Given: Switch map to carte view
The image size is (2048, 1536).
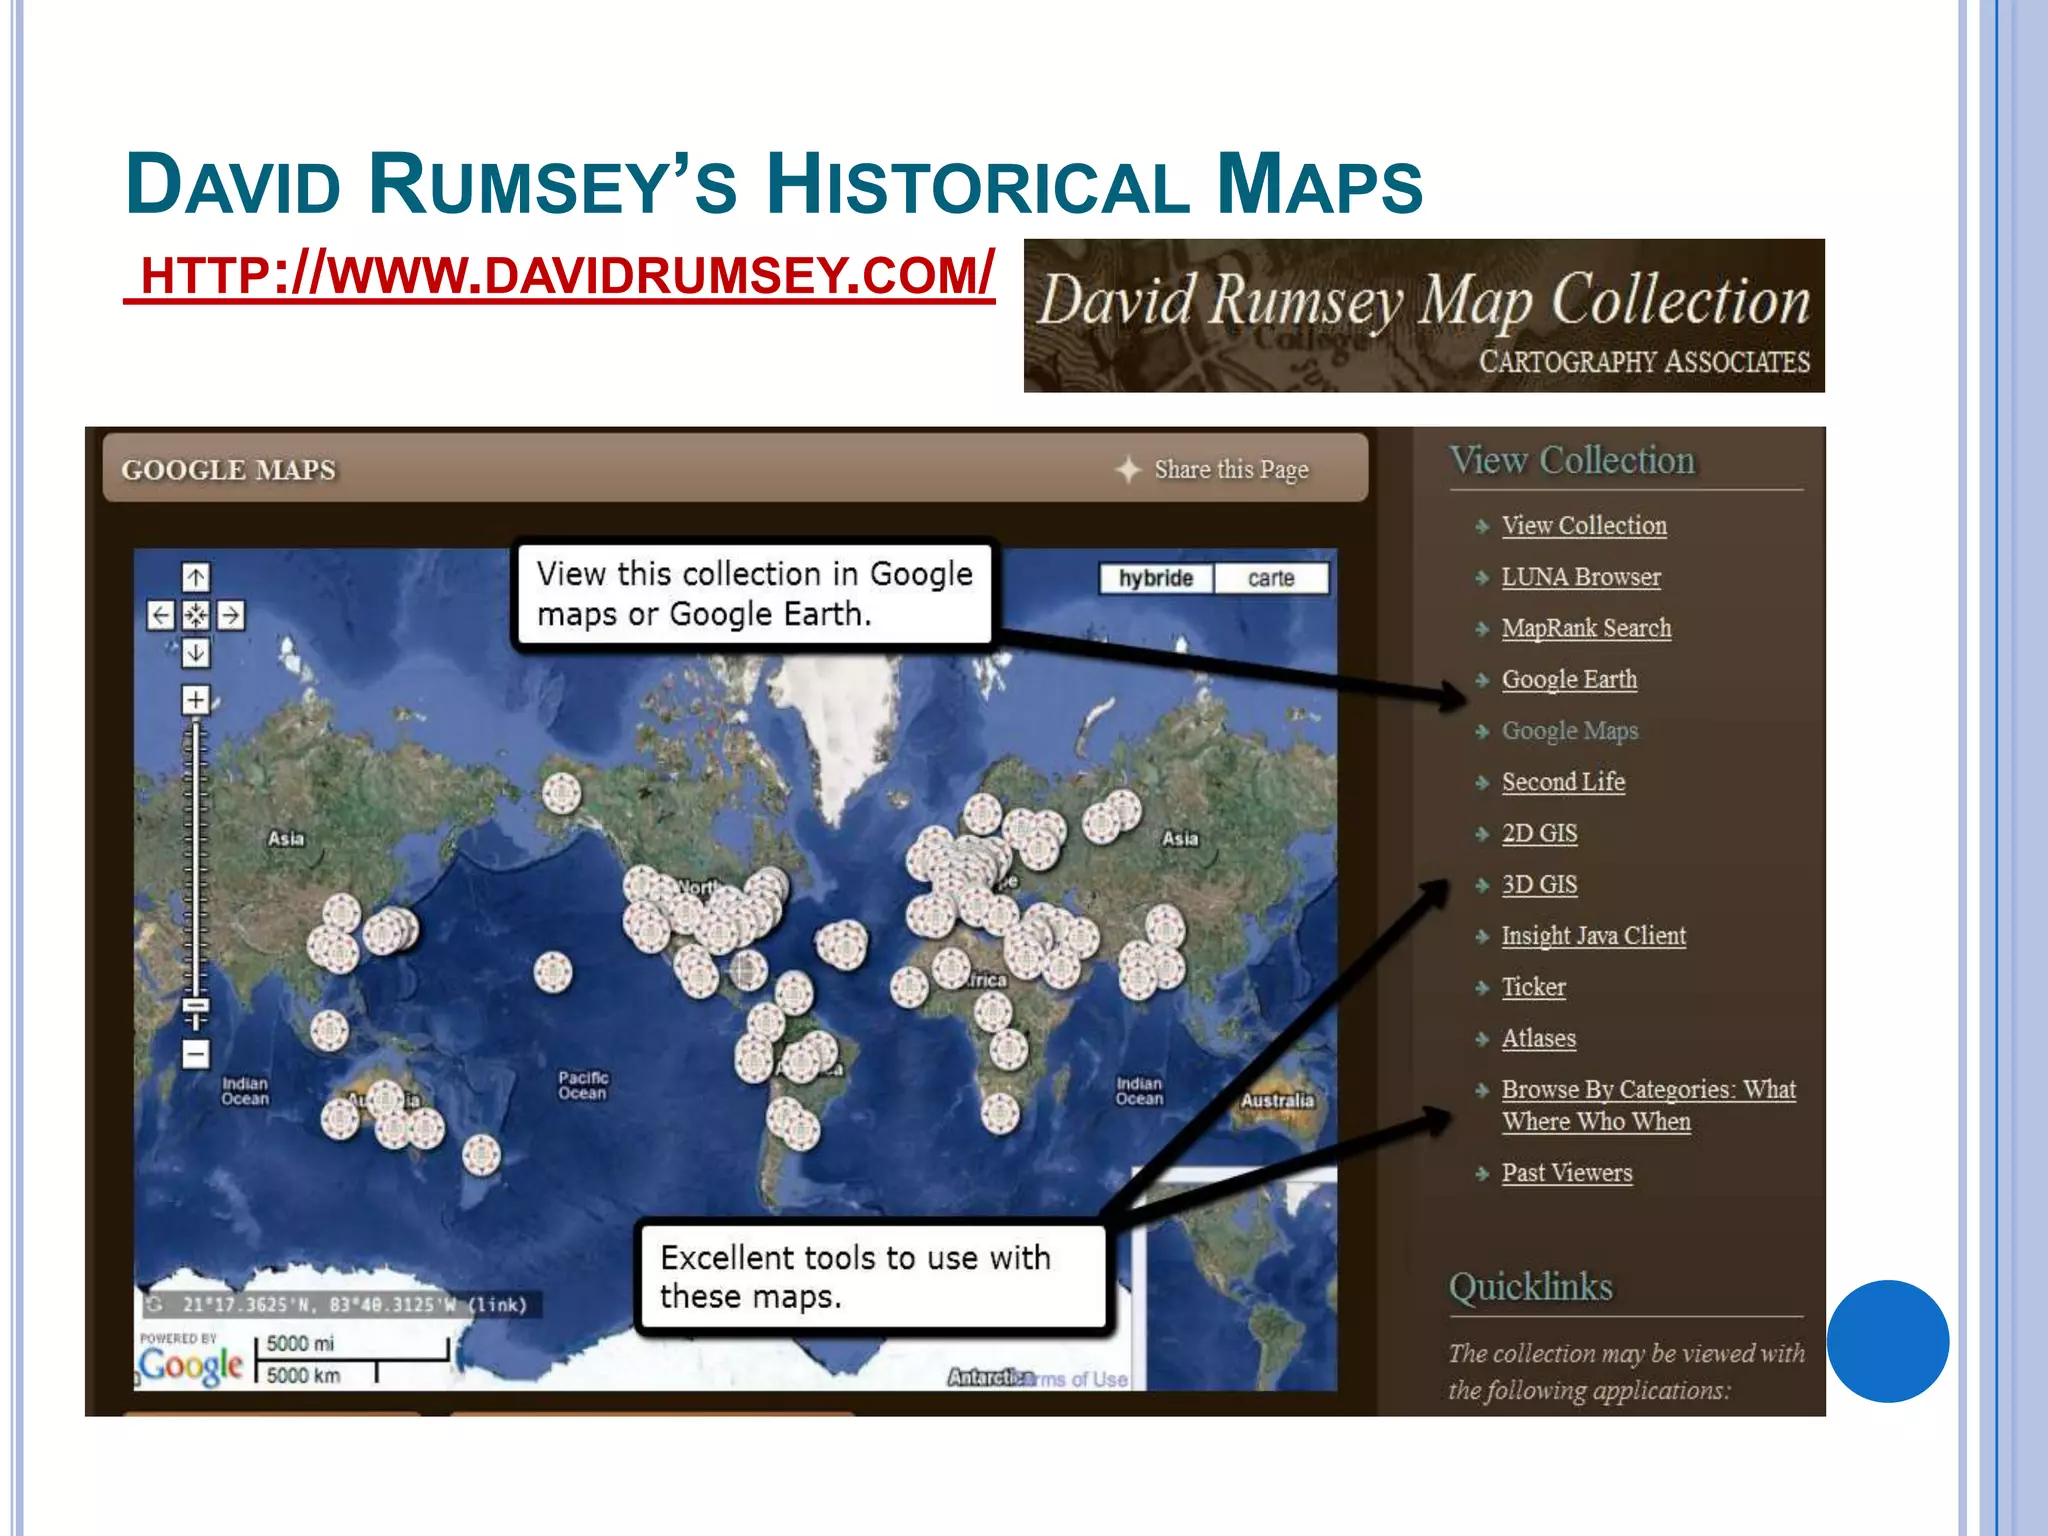Looking at the screenshot, I should pyautogui.click(x=1271, y=578).
